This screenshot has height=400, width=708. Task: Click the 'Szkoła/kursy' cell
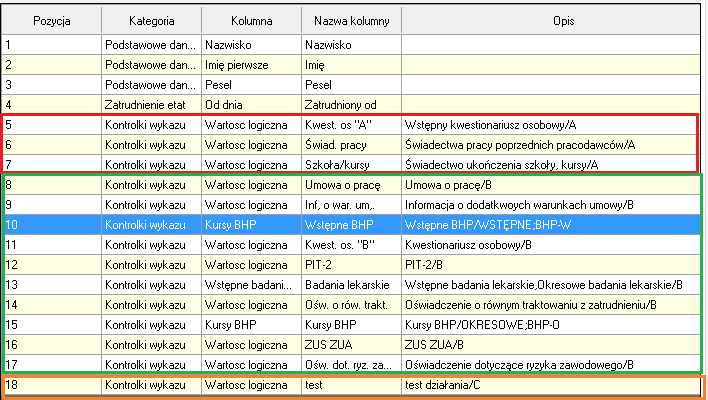[x=351, y=165]
